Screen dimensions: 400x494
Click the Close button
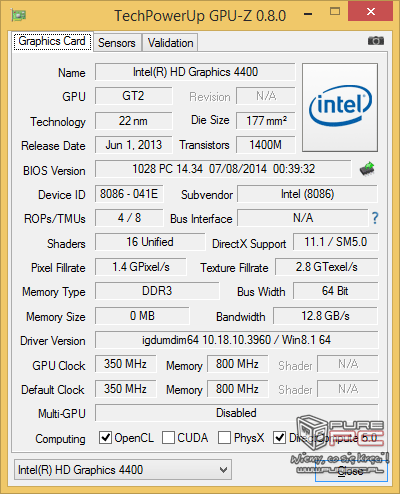(351, 471)
